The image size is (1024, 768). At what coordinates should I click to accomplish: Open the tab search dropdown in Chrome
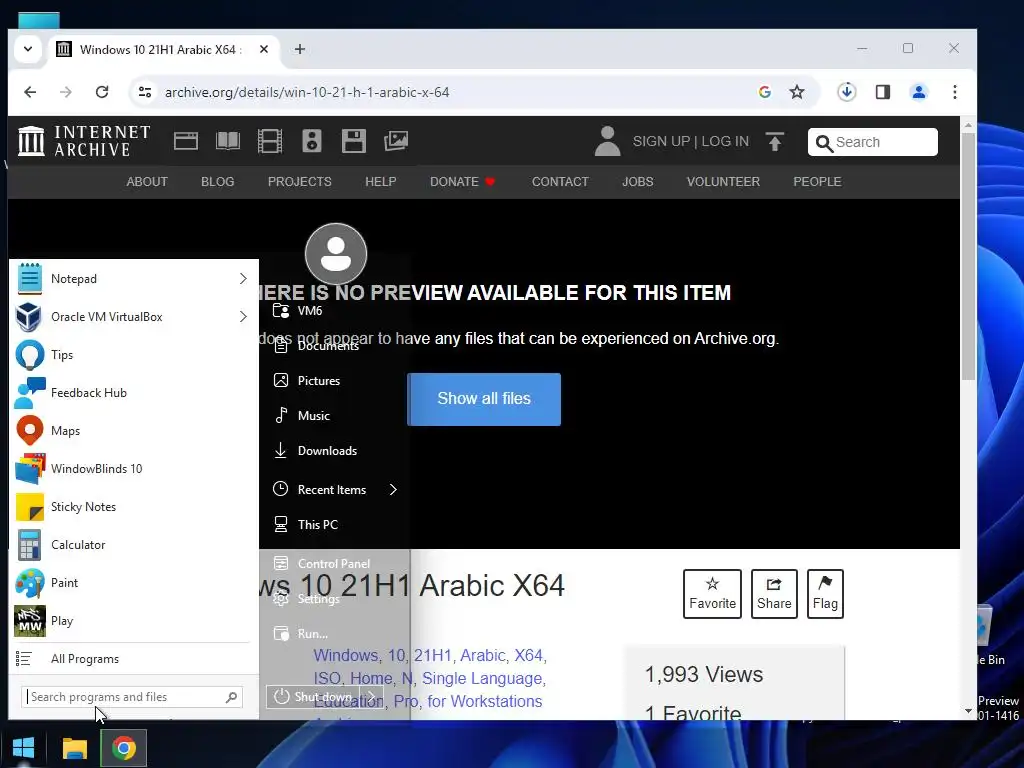(x=27, y=49)
